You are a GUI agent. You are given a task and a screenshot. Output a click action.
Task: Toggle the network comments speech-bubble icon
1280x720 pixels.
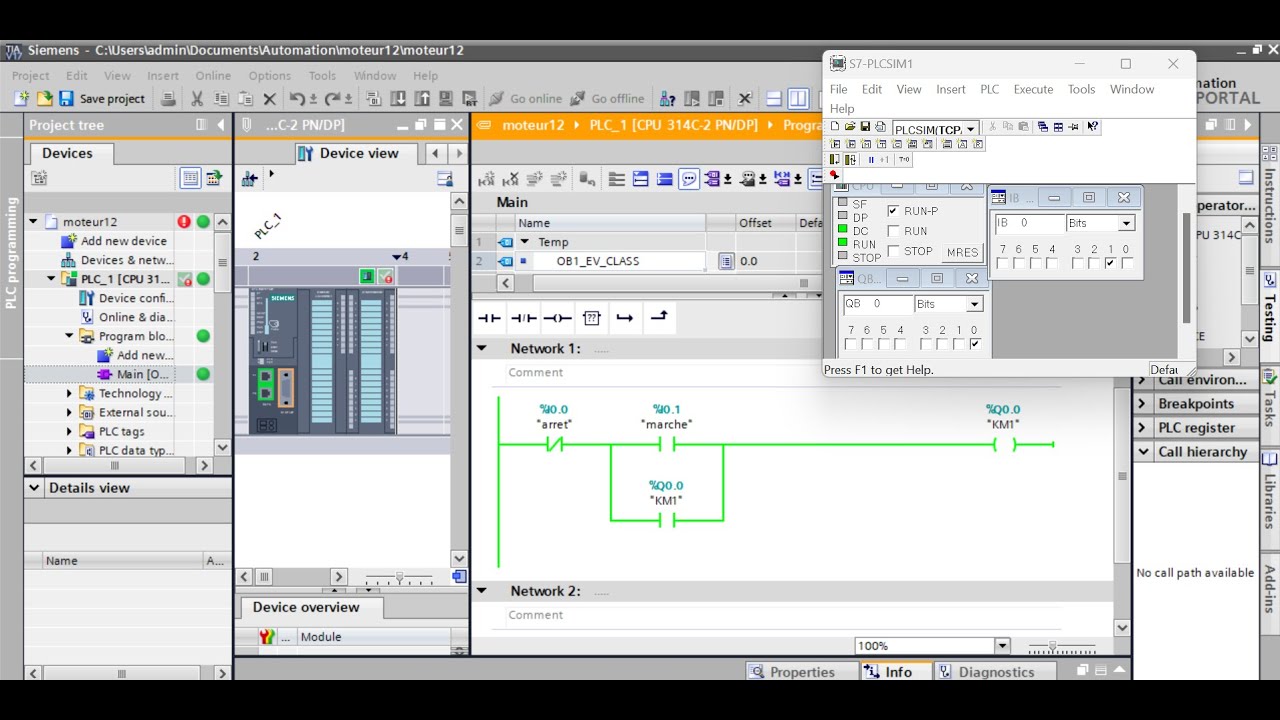(x=689, y=179)
